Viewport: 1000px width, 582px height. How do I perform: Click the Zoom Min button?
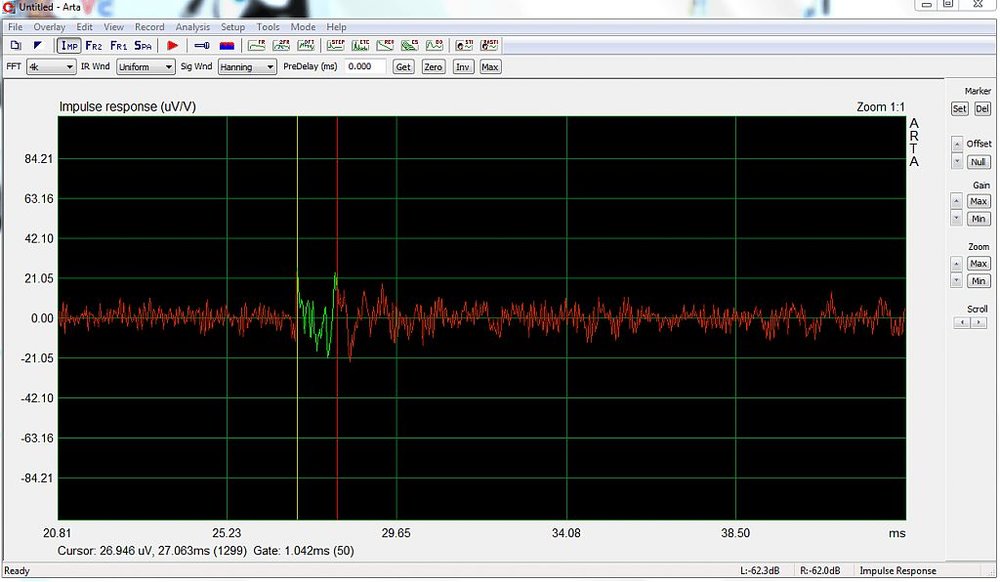coord(978,280)
